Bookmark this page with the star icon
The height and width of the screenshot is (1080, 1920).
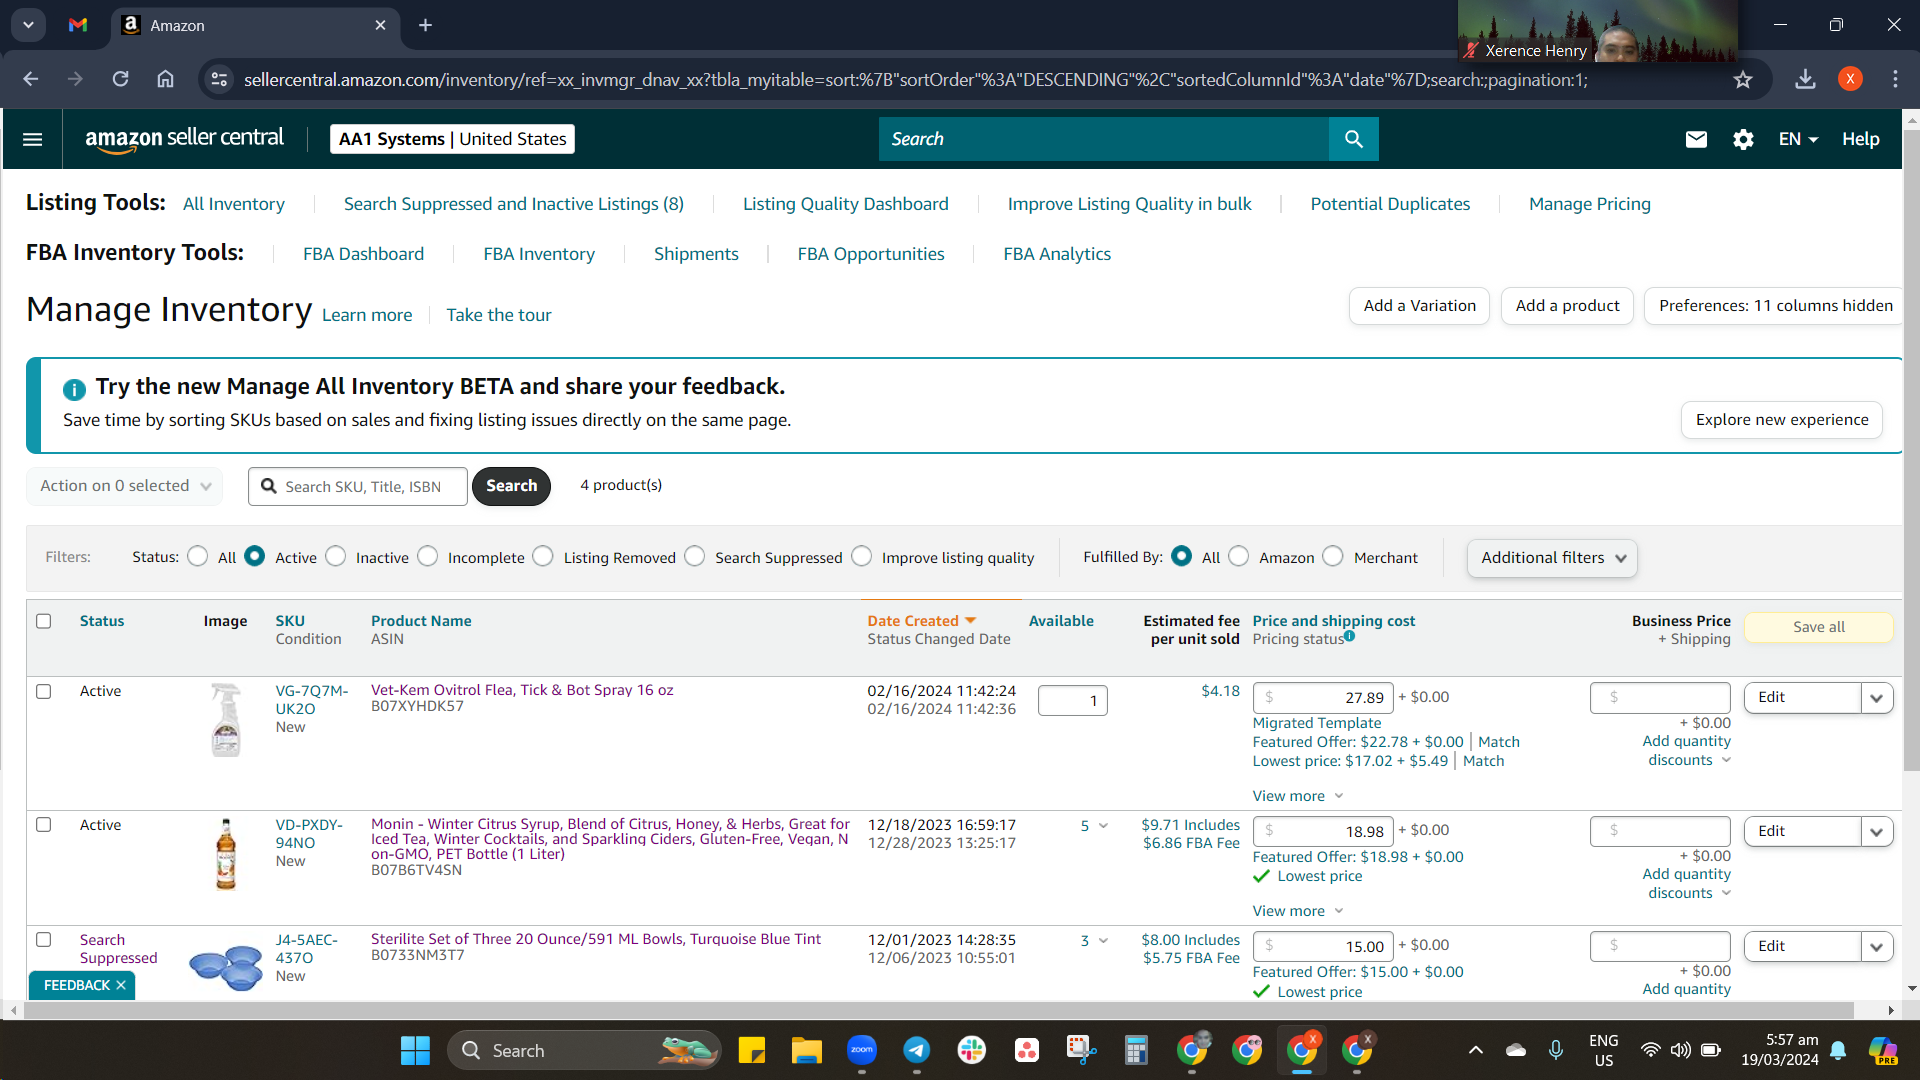click(x=1743, y=79)
